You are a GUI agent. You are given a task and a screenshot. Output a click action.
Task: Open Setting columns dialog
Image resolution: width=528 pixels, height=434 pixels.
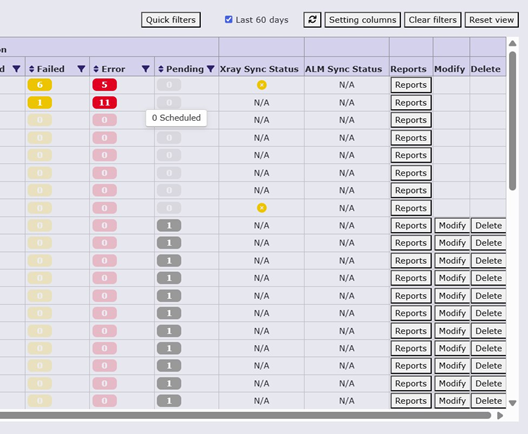point(363,20)
